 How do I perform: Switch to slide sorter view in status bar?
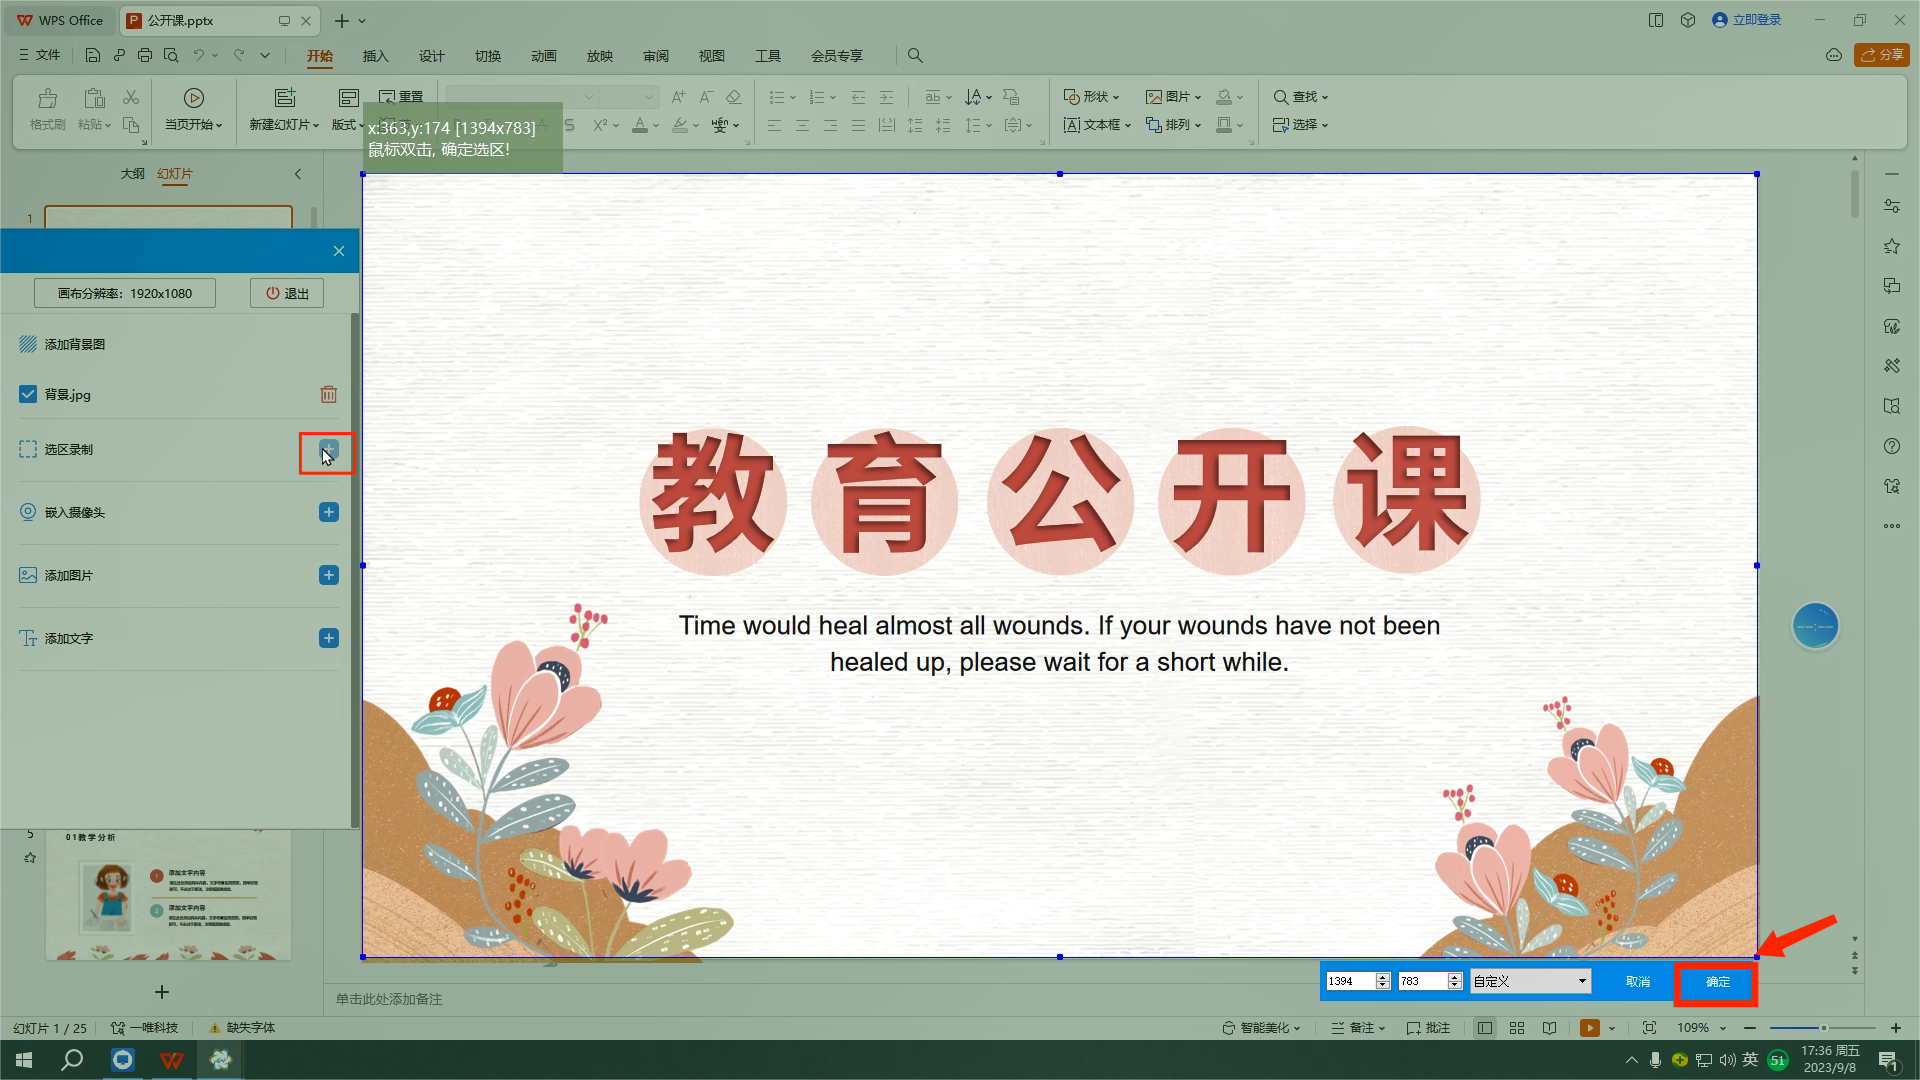pos(1517,1027)
